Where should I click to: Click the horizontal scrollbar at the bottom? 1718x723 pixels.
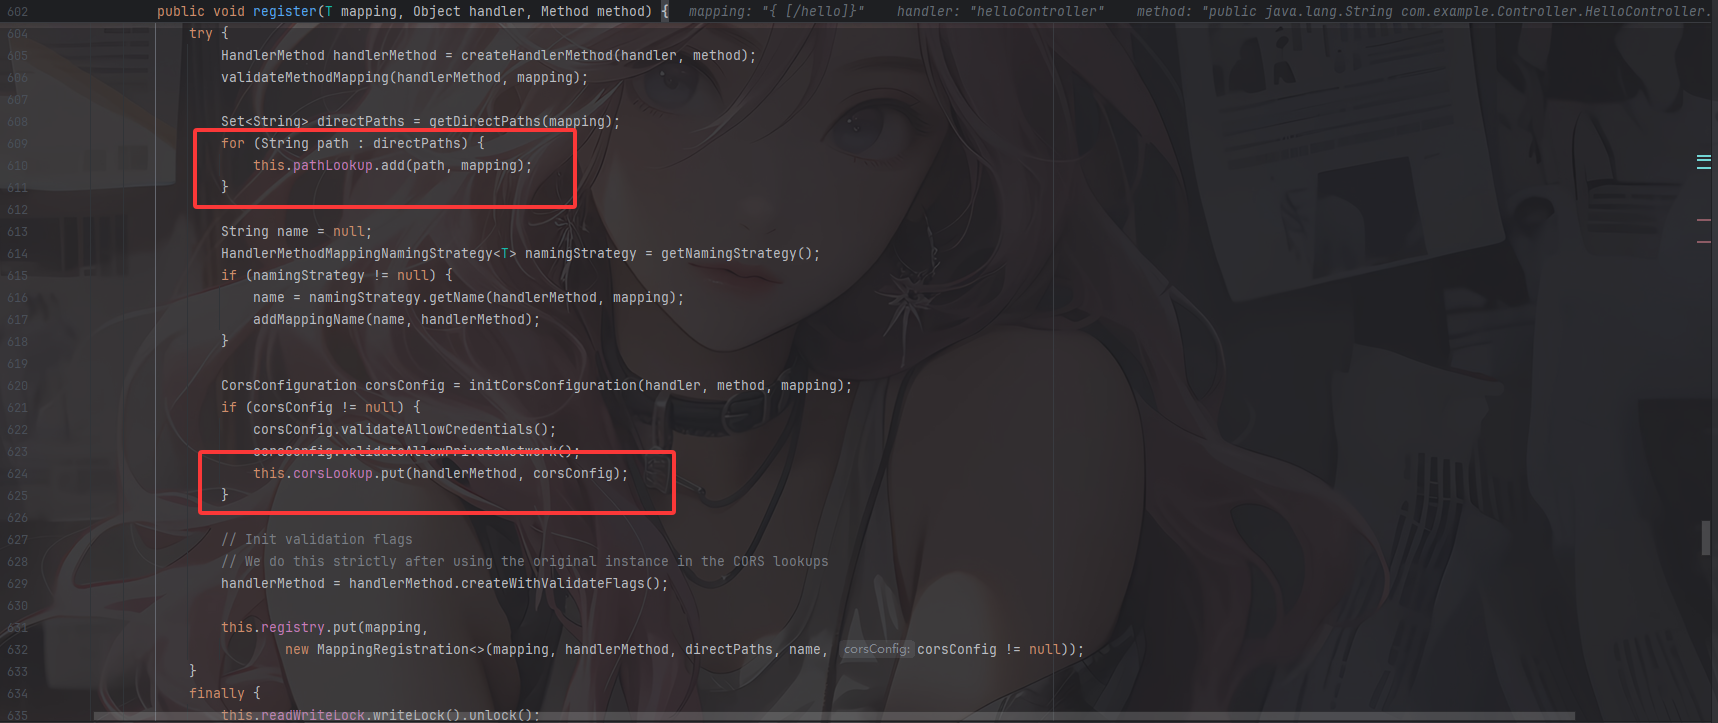[x=834, y=716]
